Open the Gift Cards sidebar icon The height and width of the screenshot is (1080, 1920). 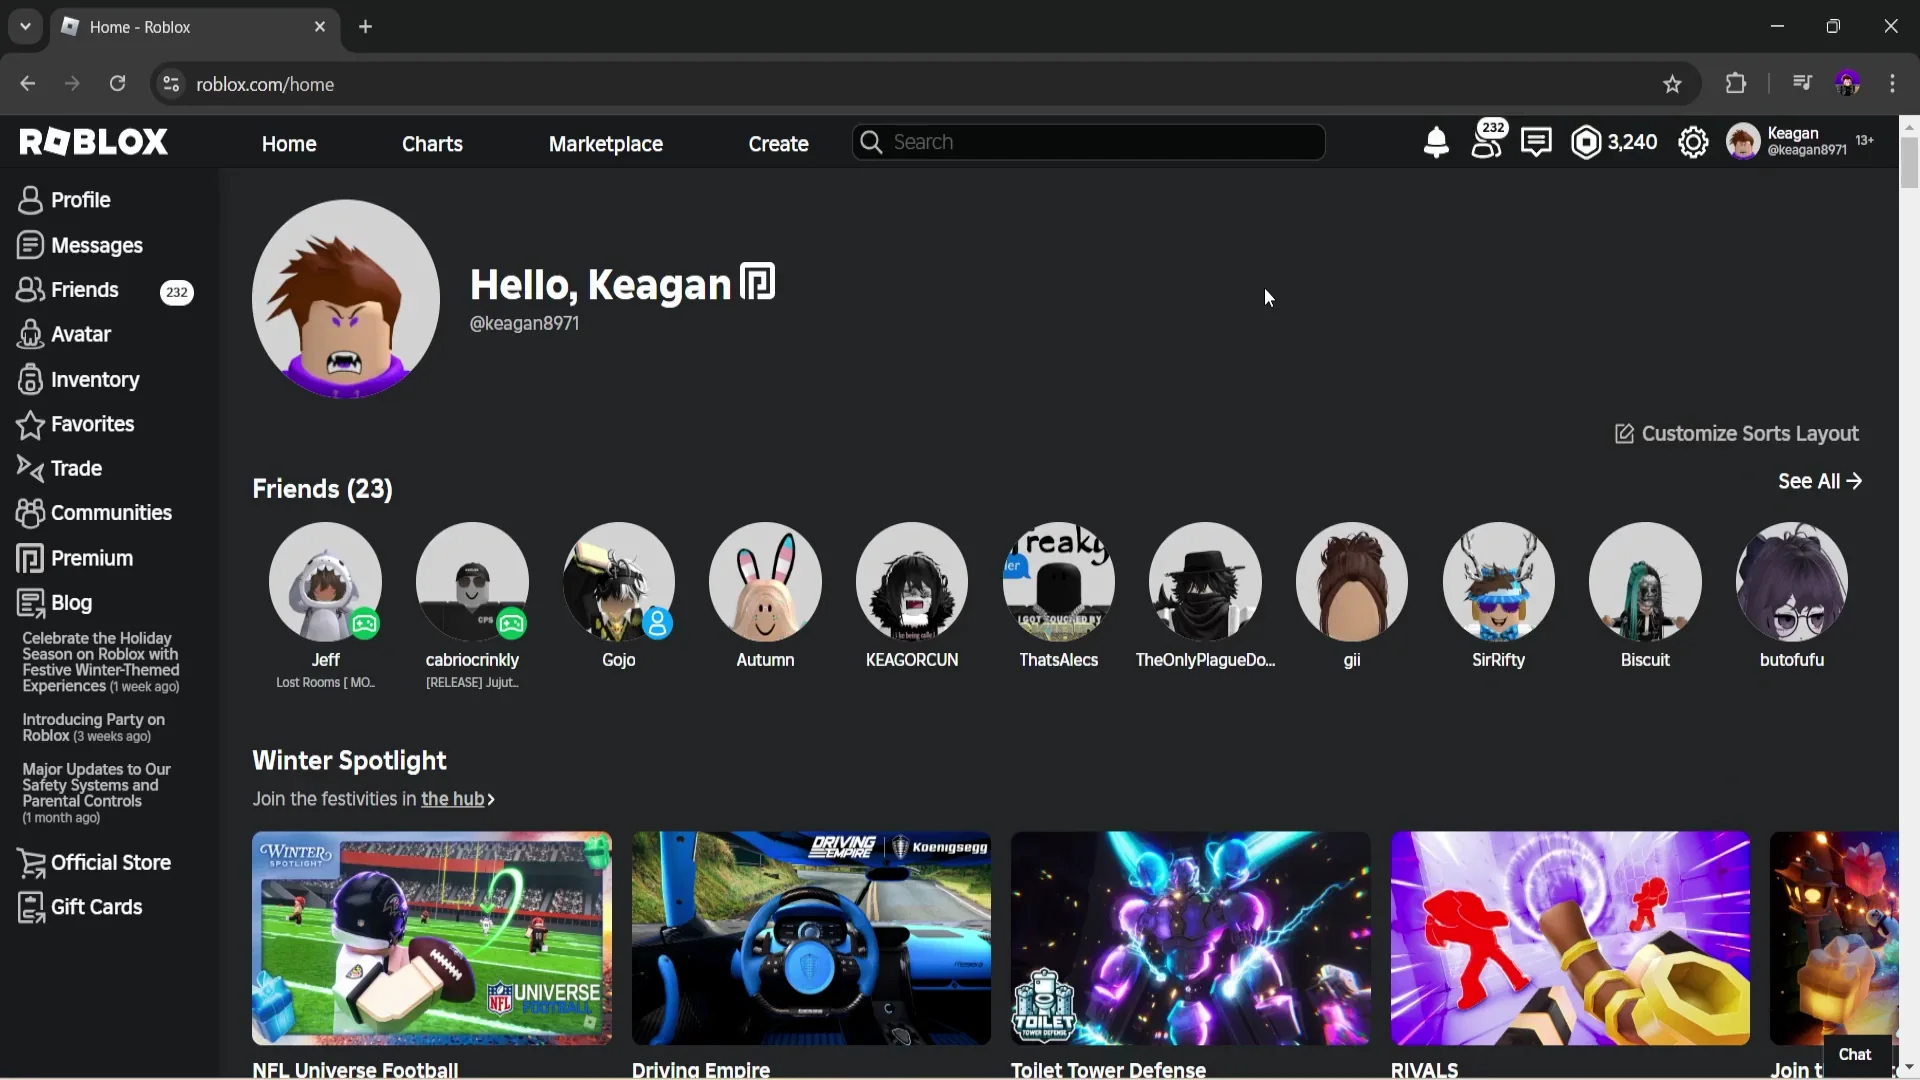click(x=30, y=907)
